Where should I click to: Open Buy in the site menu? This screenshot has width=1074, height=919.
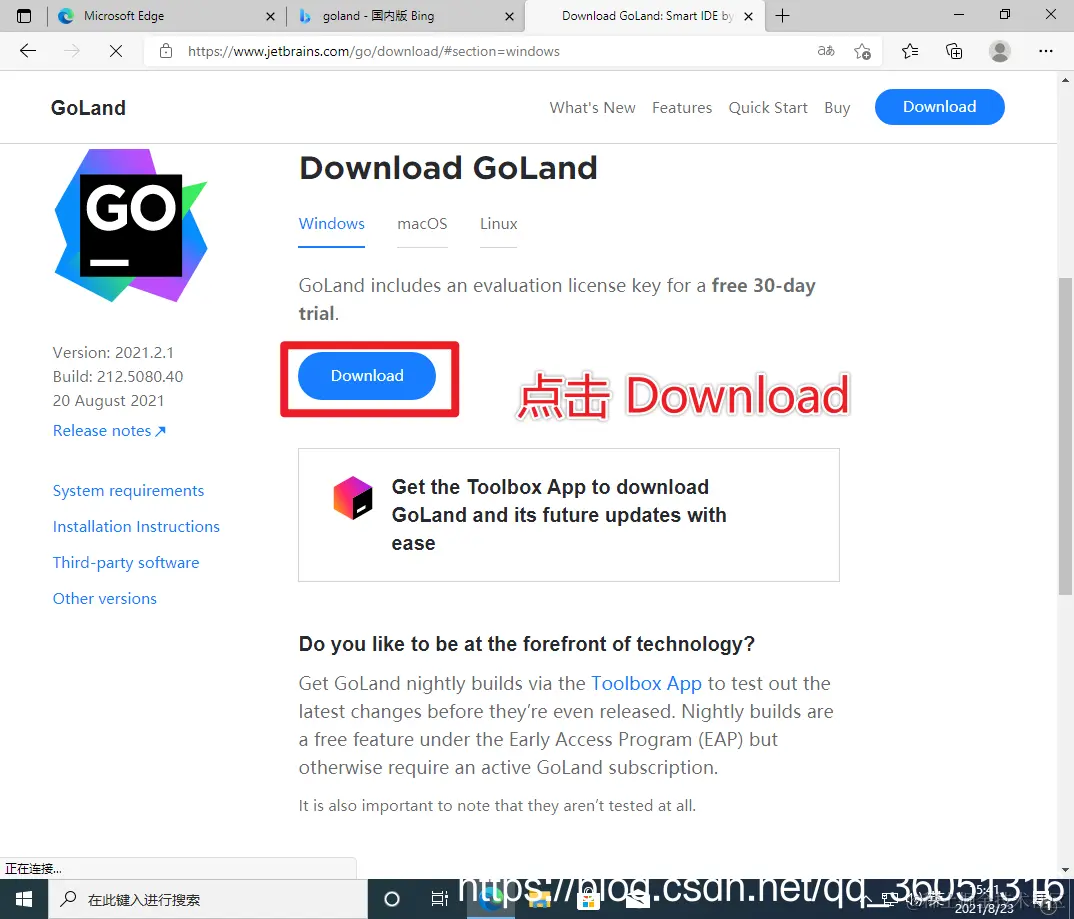pos(837,108)
